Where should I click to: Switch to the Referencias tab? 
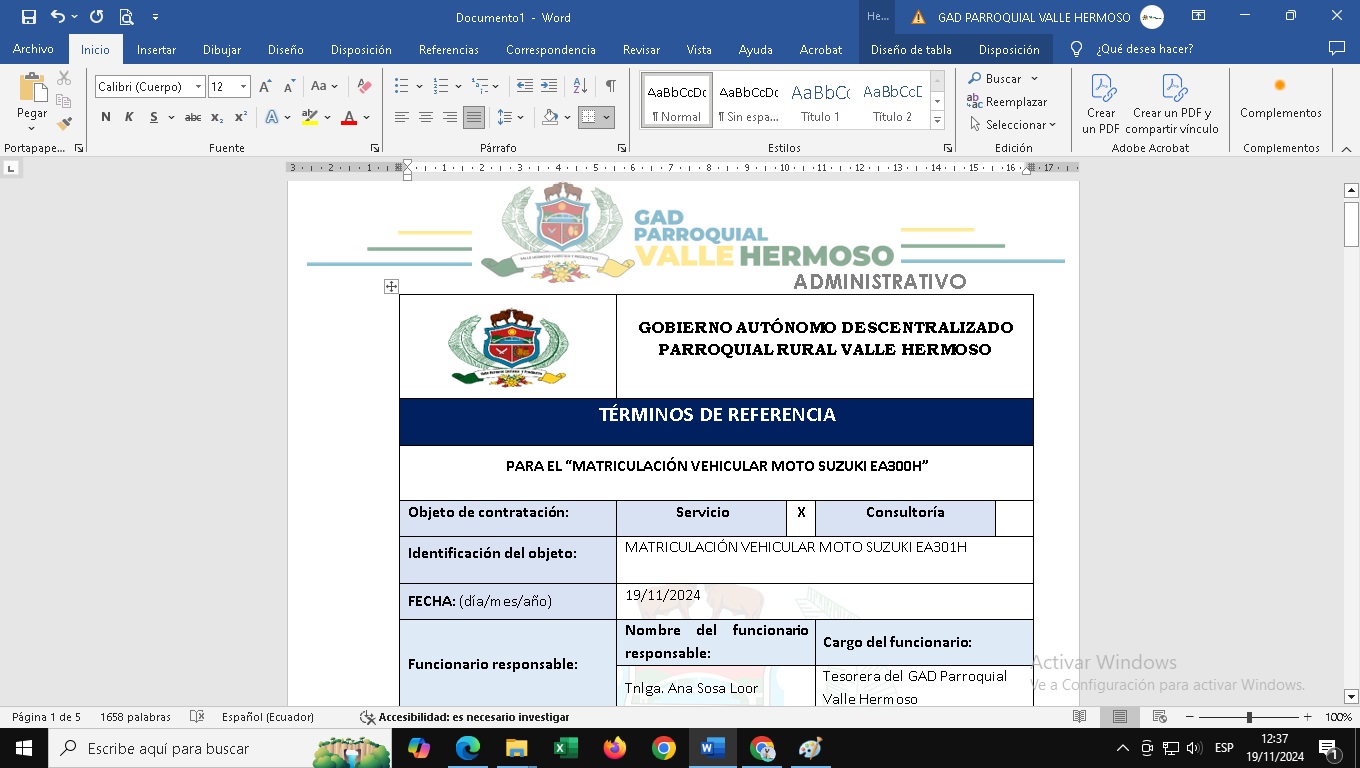pyautogui.click(x=448, y=49)
